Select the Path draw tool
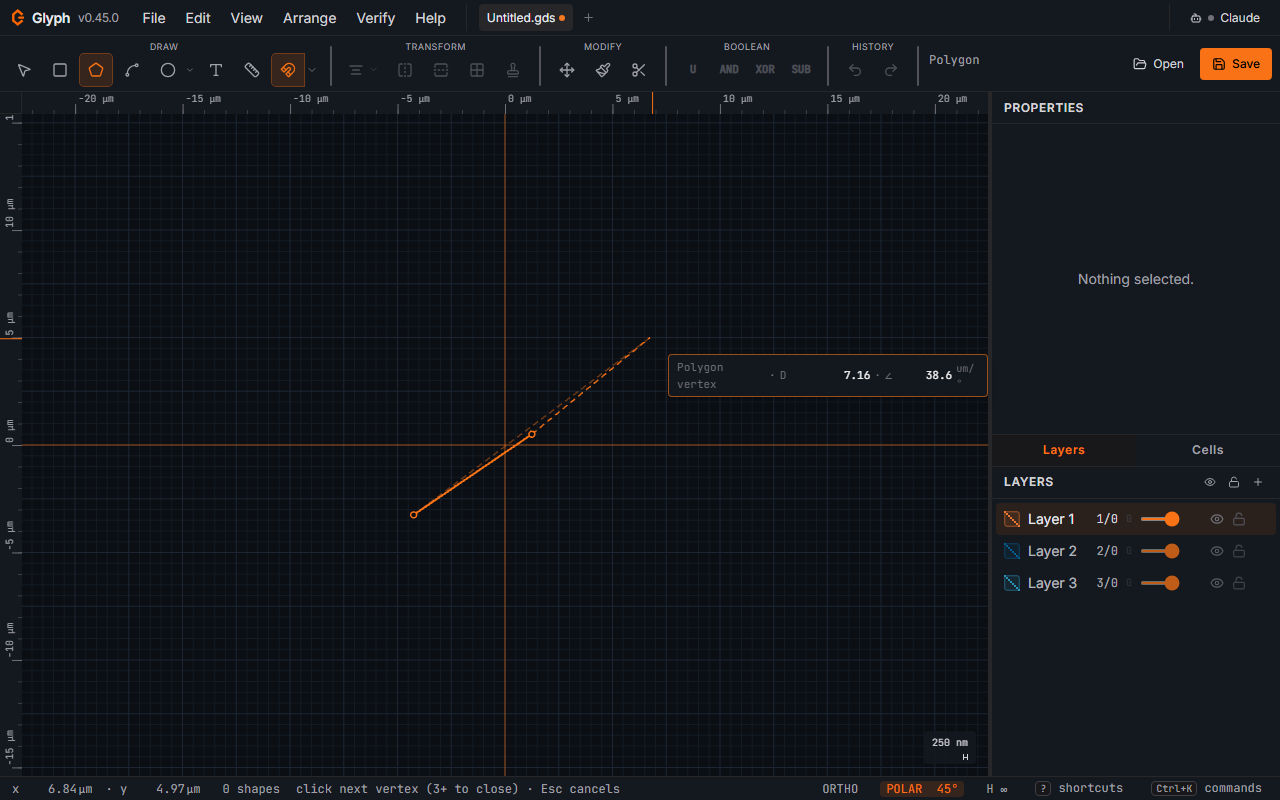The width and height of the screenshot is (1280, 800). [x=132, y=70]
